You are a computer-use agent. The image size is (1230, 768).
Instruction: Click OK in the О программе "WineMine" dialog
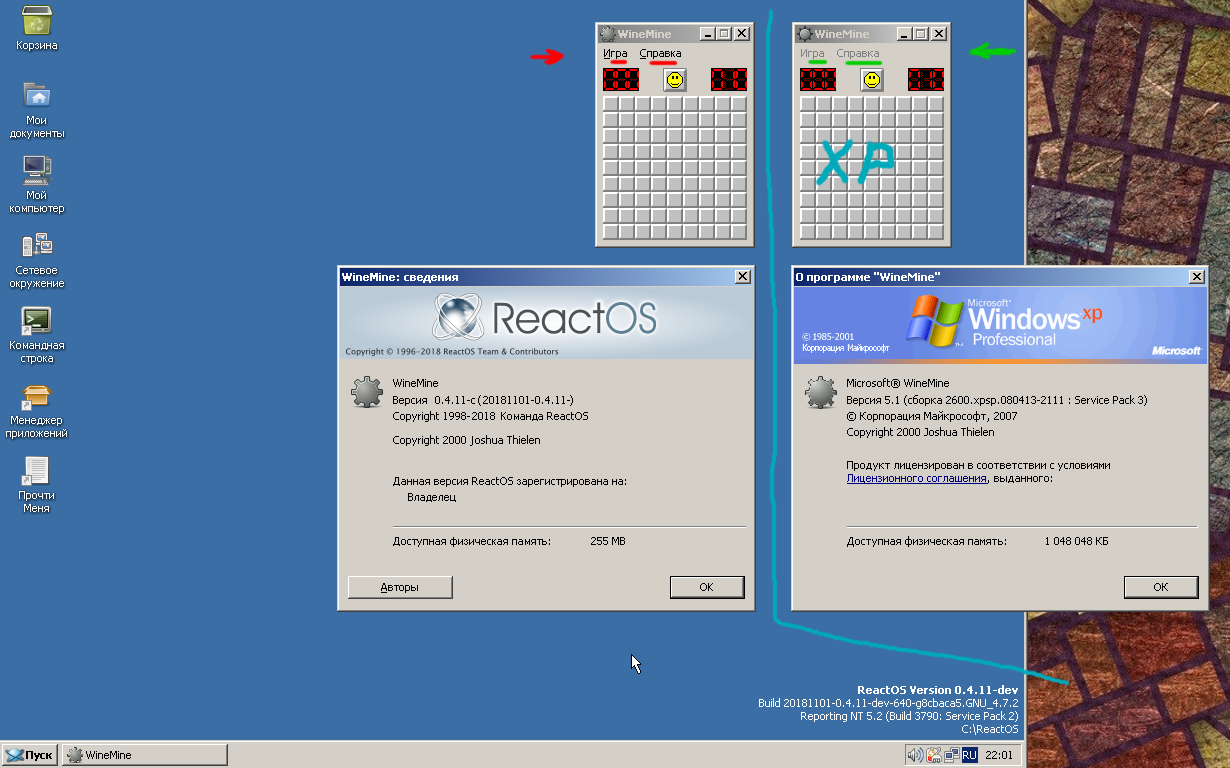(1161, 587)
